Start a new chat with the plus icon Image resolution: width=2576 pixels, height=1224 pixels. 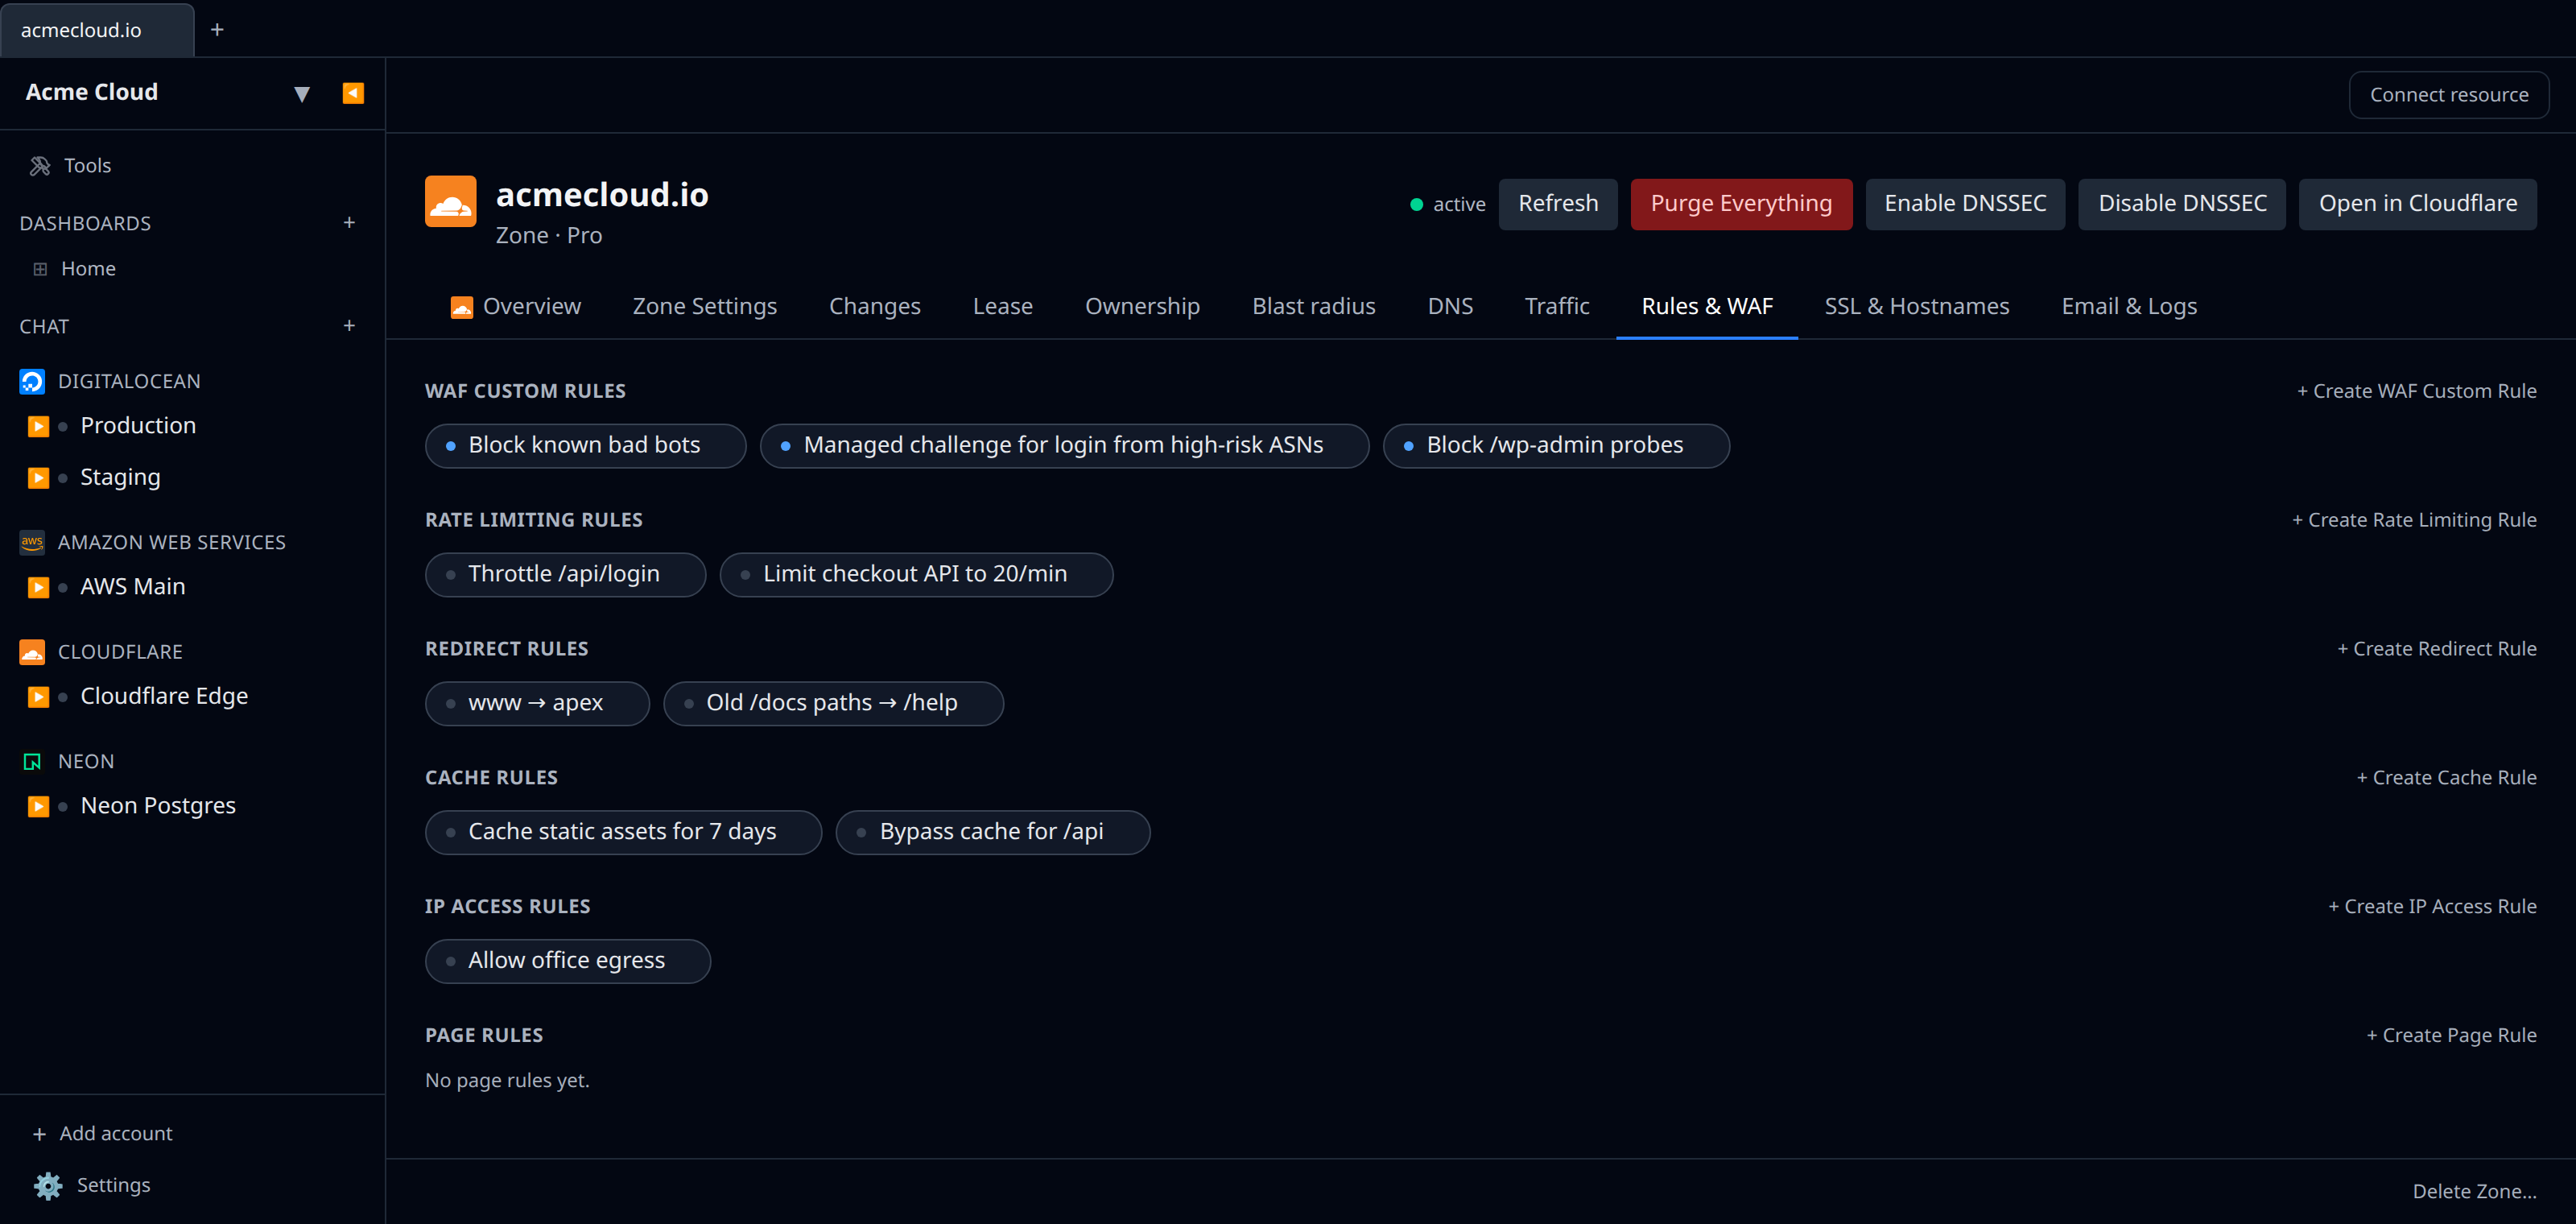pyautogui.click(x=349, y=325)
